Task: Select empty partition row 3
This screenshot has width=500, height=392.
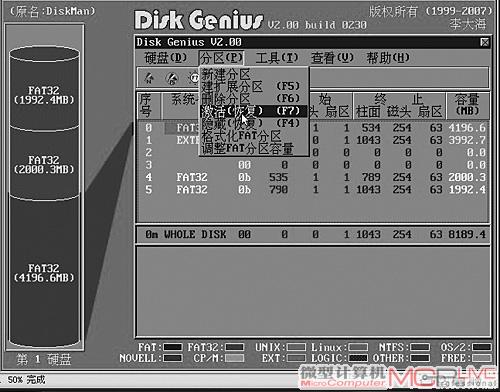Action: coord(313,165)
